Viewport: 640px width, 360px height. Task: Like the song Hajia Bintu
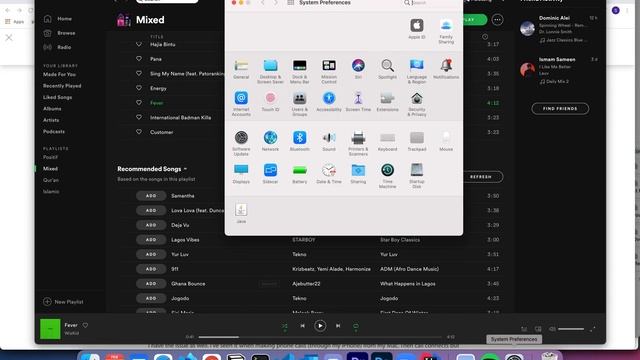tap(139, 44)
